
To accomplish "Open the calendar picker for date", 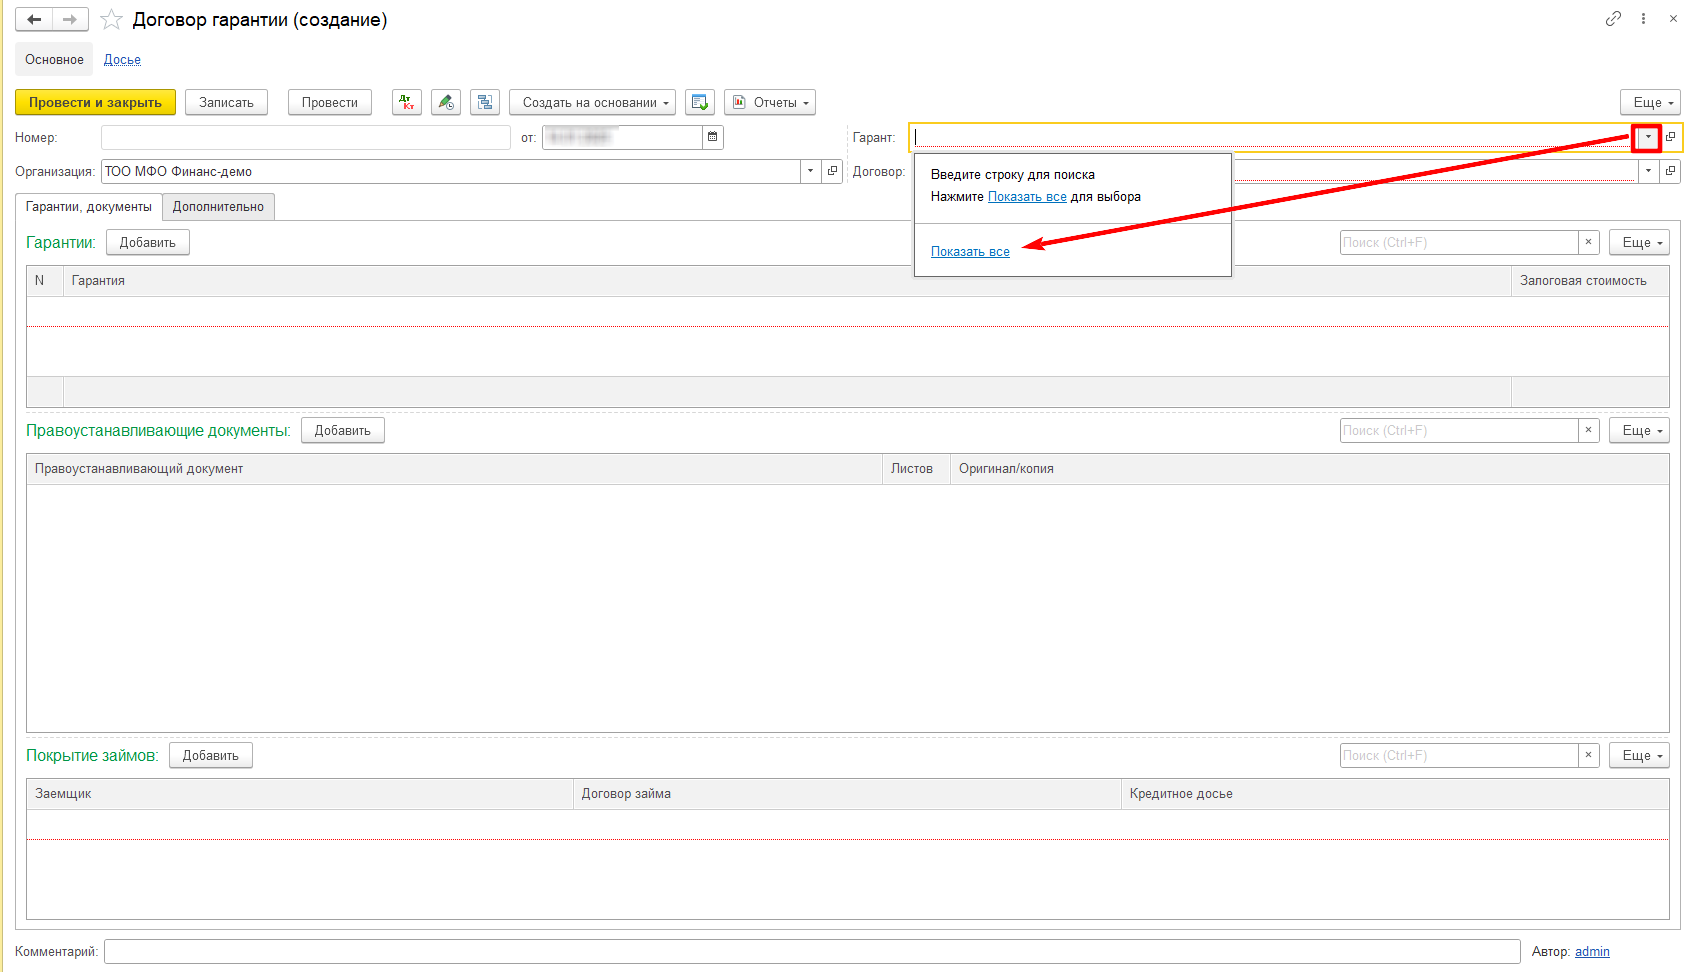I will [x=712, y=137].
